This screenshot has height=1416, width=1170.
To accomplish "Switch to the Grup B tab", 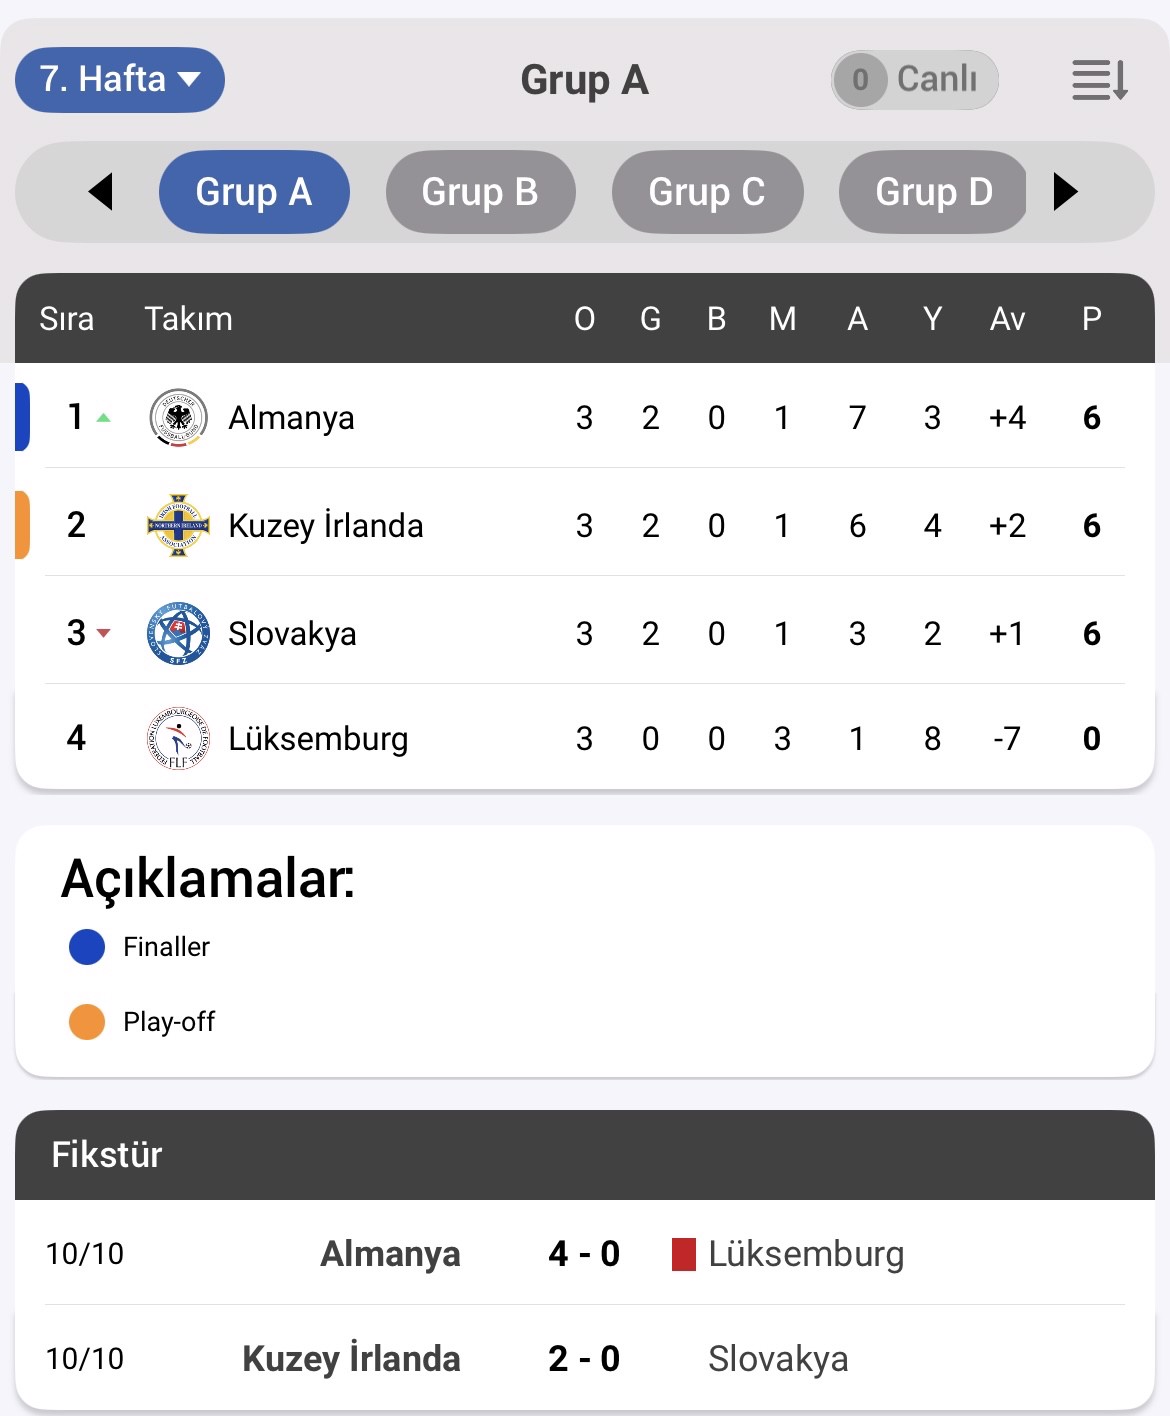I will coord(480,192).
